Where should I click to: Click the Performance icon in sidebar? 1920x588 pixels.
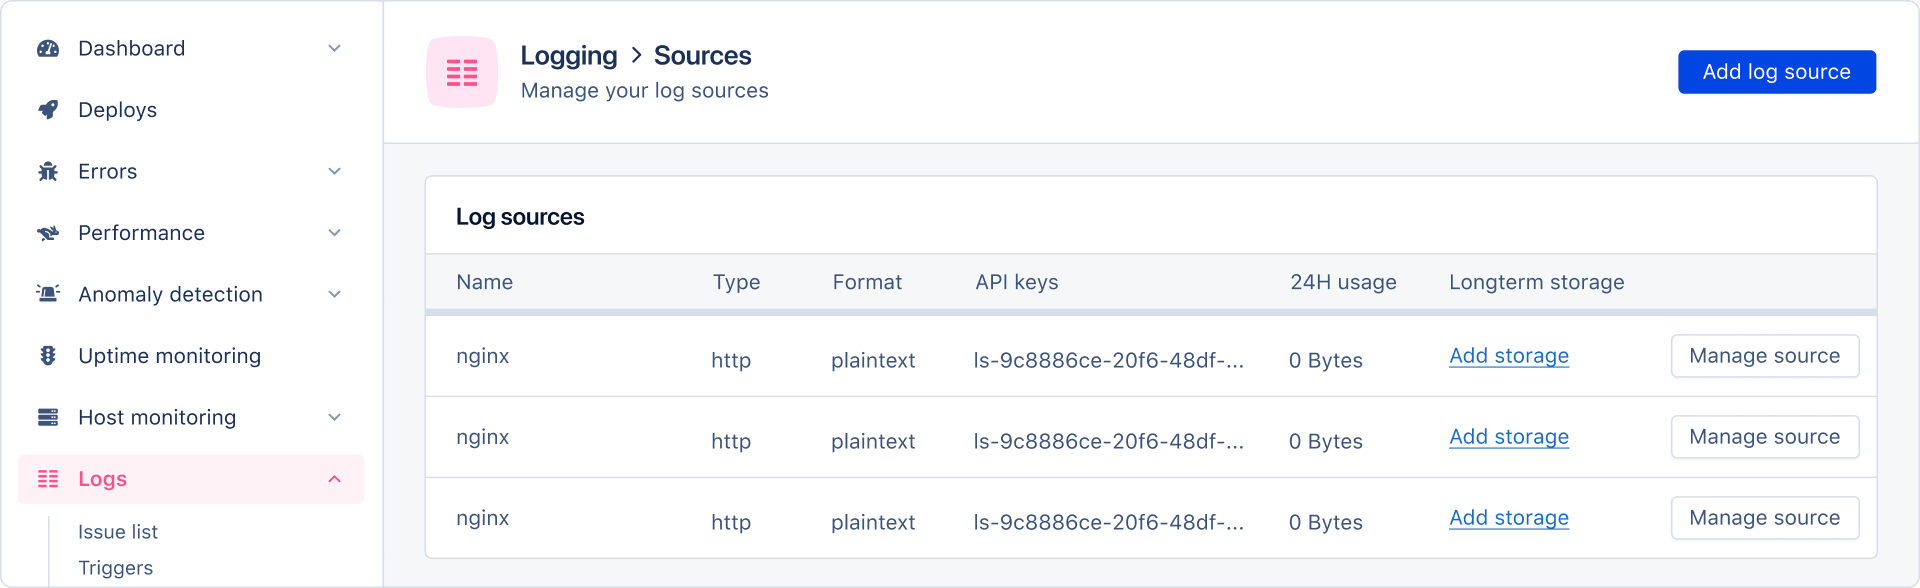(48, 233)
